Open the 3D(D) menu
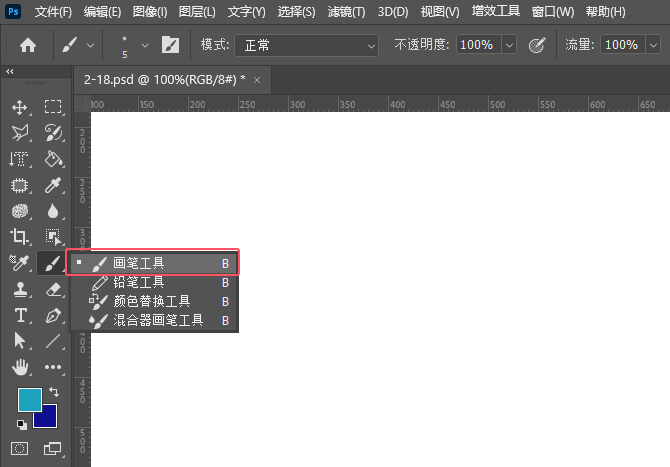Viewport: 670px width, 467px height. click(393, 12)
